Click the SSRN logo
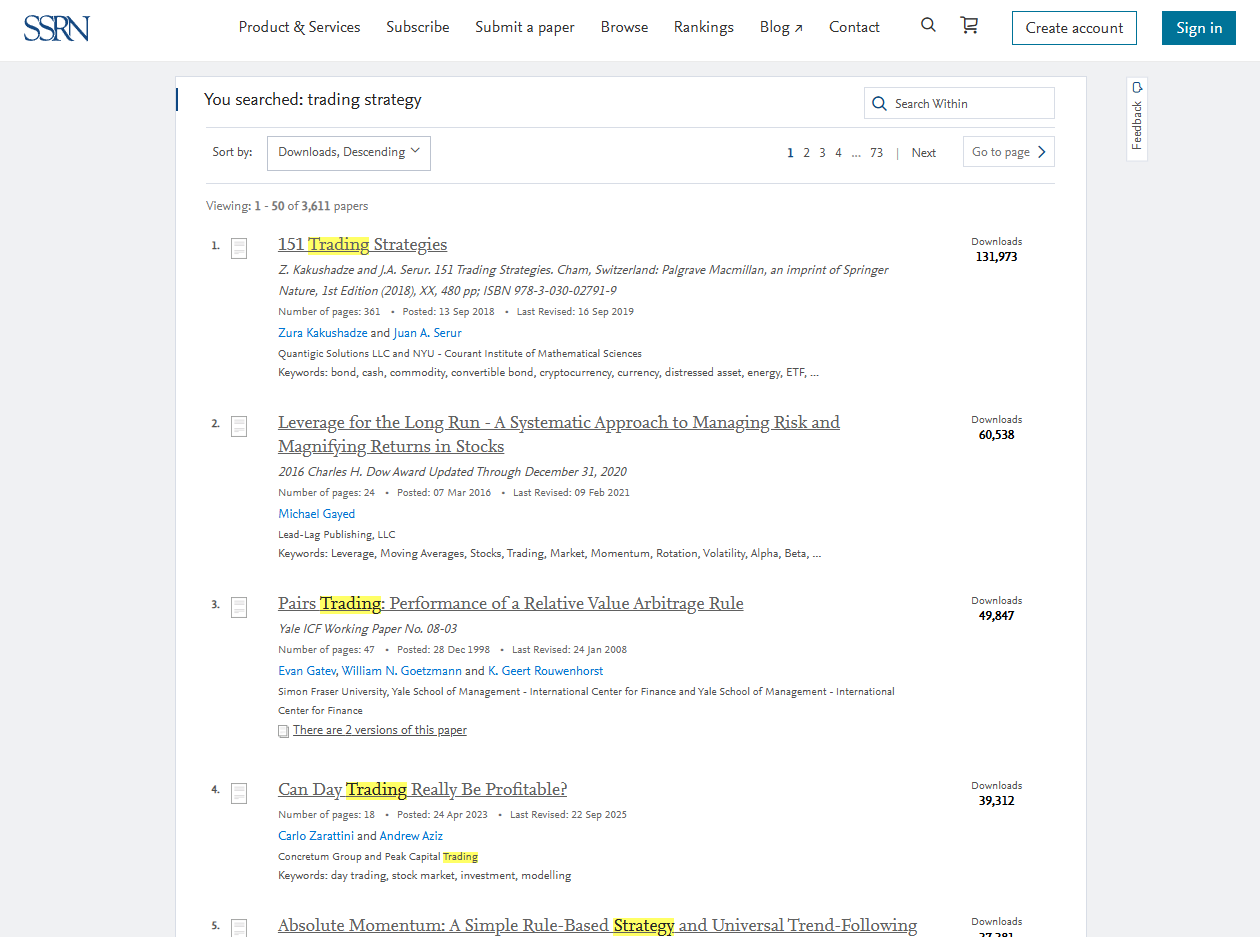The width and height of the screenshot is (1260, 937). coord(57,27)
